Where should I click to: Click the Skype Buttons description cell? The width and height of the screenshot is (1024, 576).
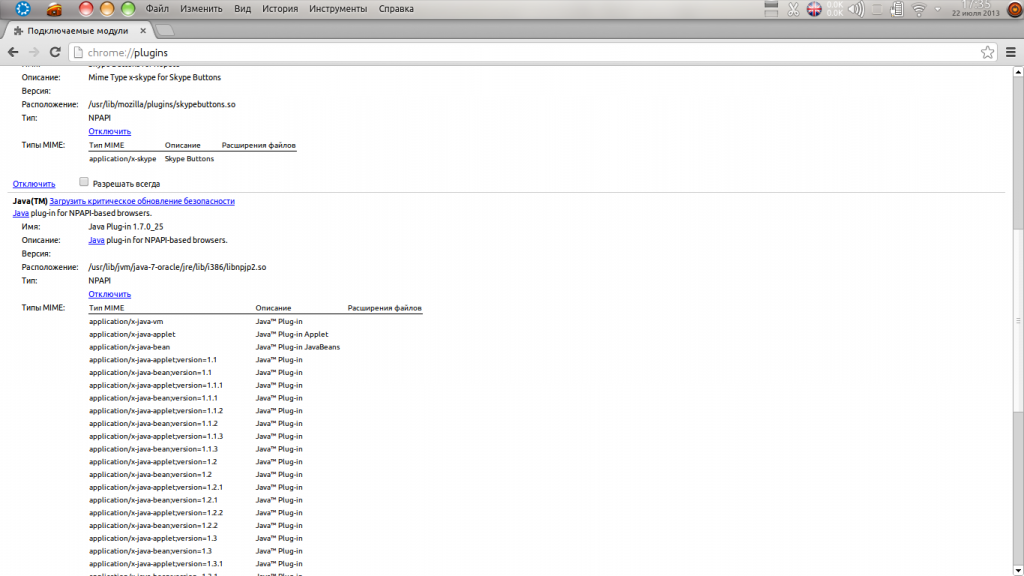coord(189,159)
